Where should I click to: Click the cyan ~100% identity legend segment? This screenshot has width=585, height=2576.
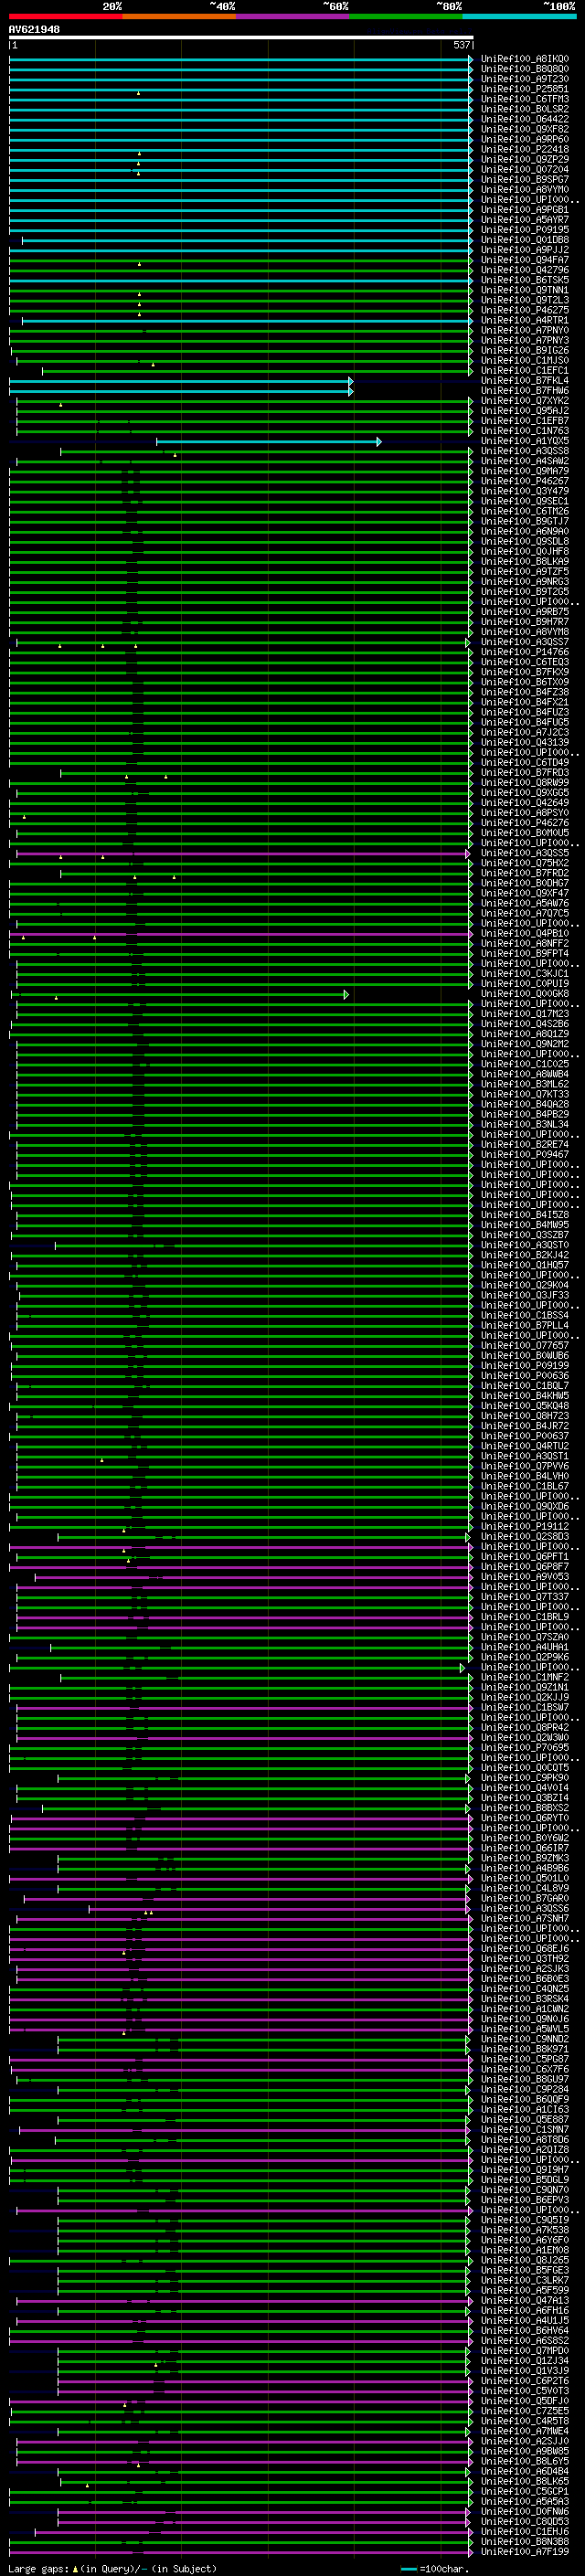[x=519, y=16]
